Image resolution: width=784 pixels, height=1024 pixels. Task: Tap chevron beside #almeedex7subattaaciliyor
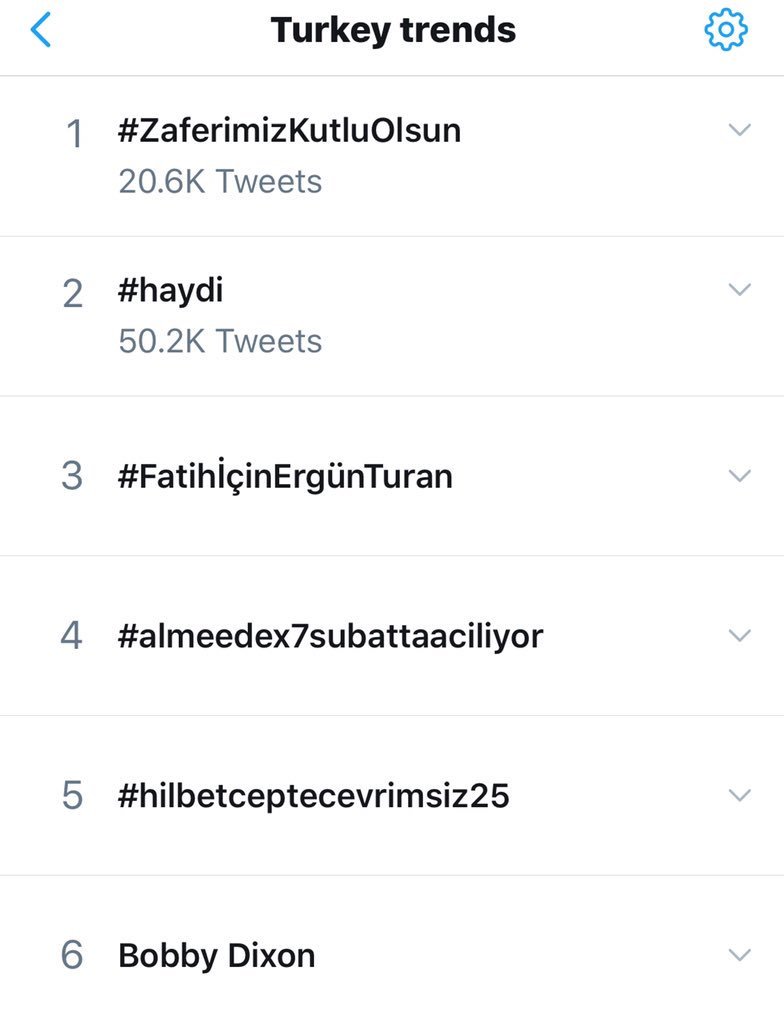point(739,635)
